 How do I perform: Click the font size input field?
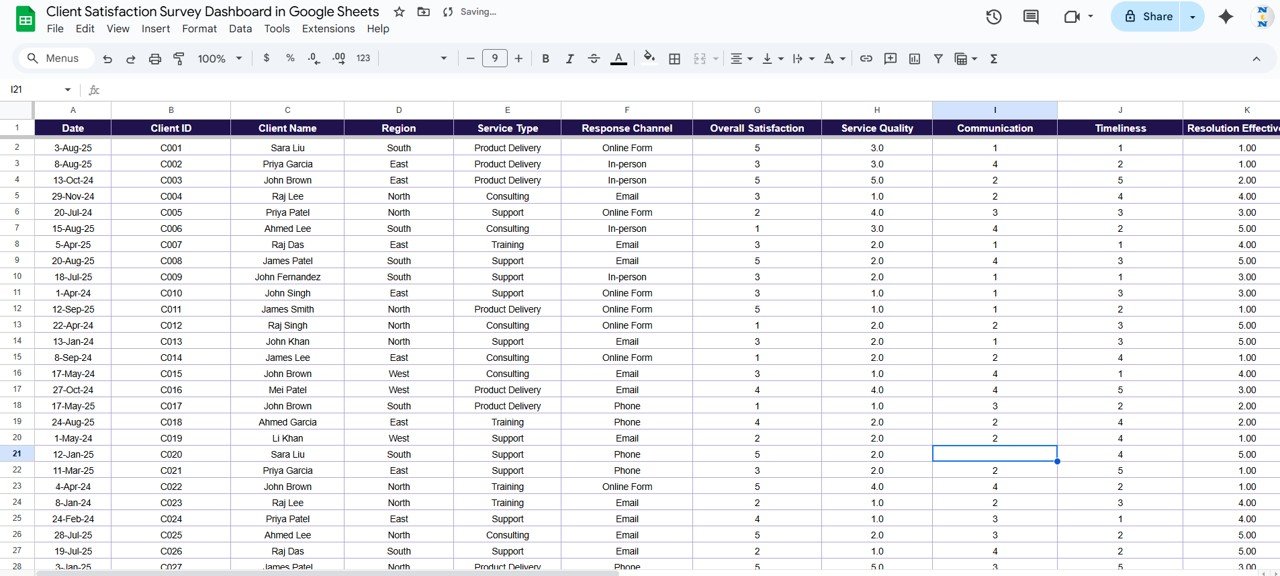(494, 59)
